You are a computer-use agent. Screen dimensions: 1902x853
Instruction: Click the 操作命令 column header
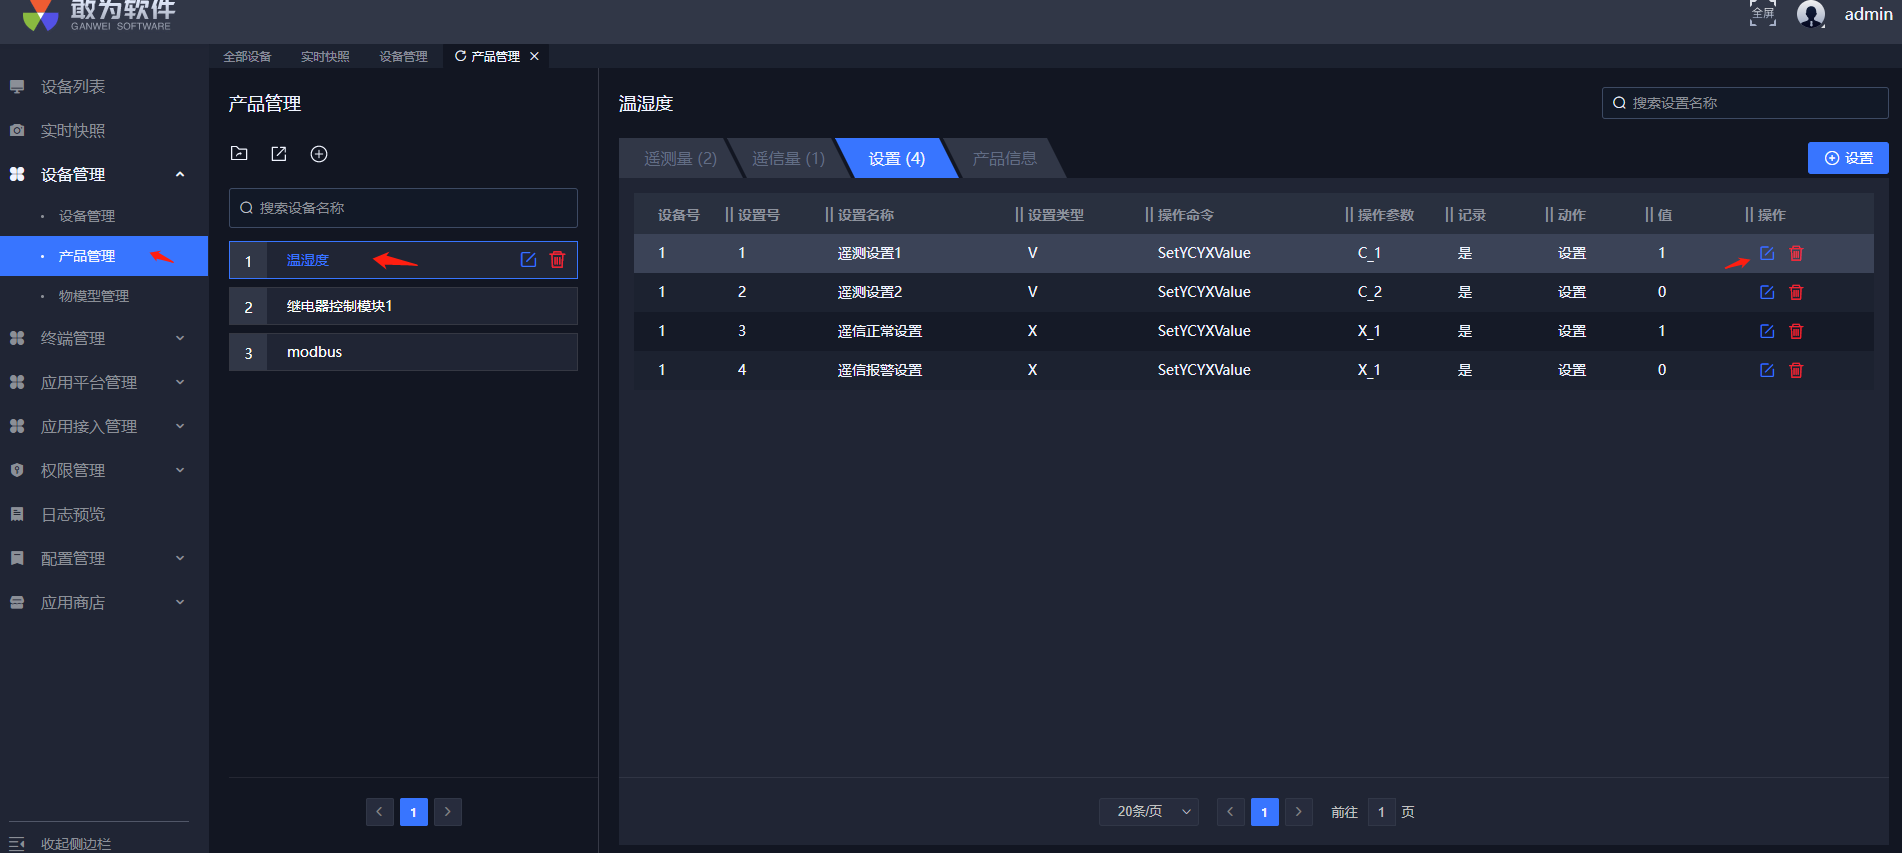click(1186, 215)
